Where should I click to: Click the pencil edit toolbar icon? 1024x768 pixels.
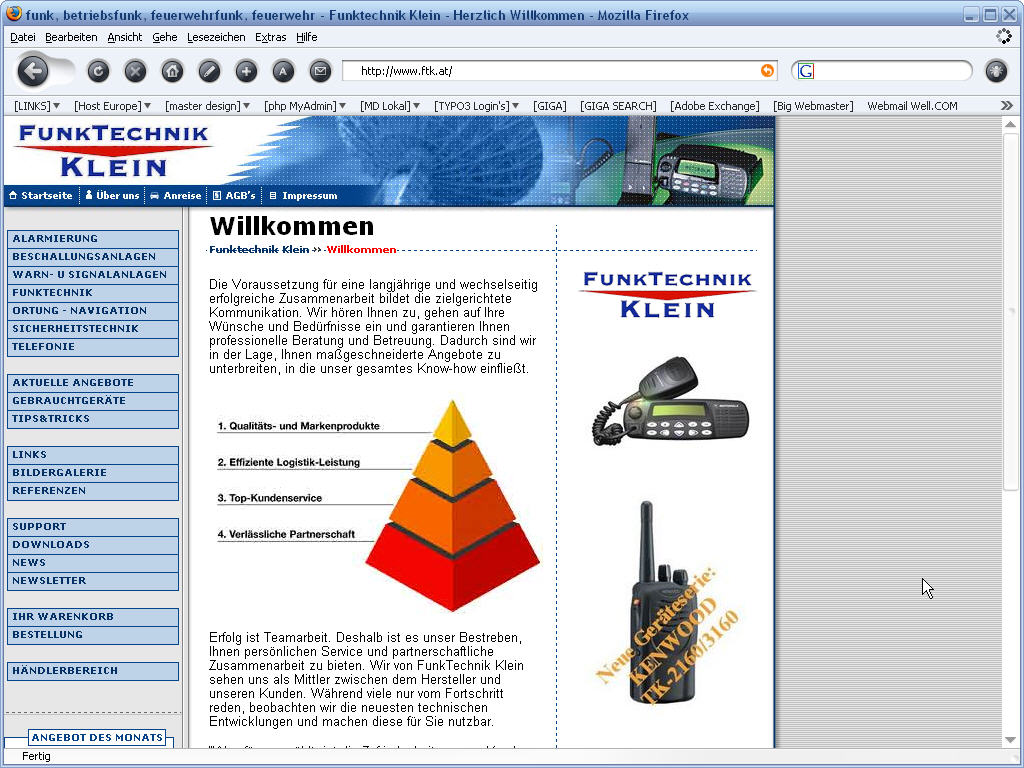pyautogui.click(x=209, y=71)
